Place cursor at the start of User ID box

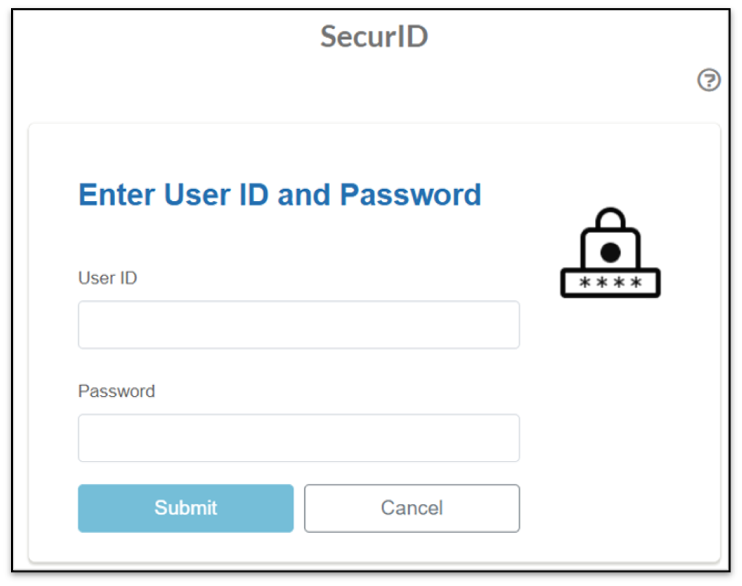click(88, 325)
